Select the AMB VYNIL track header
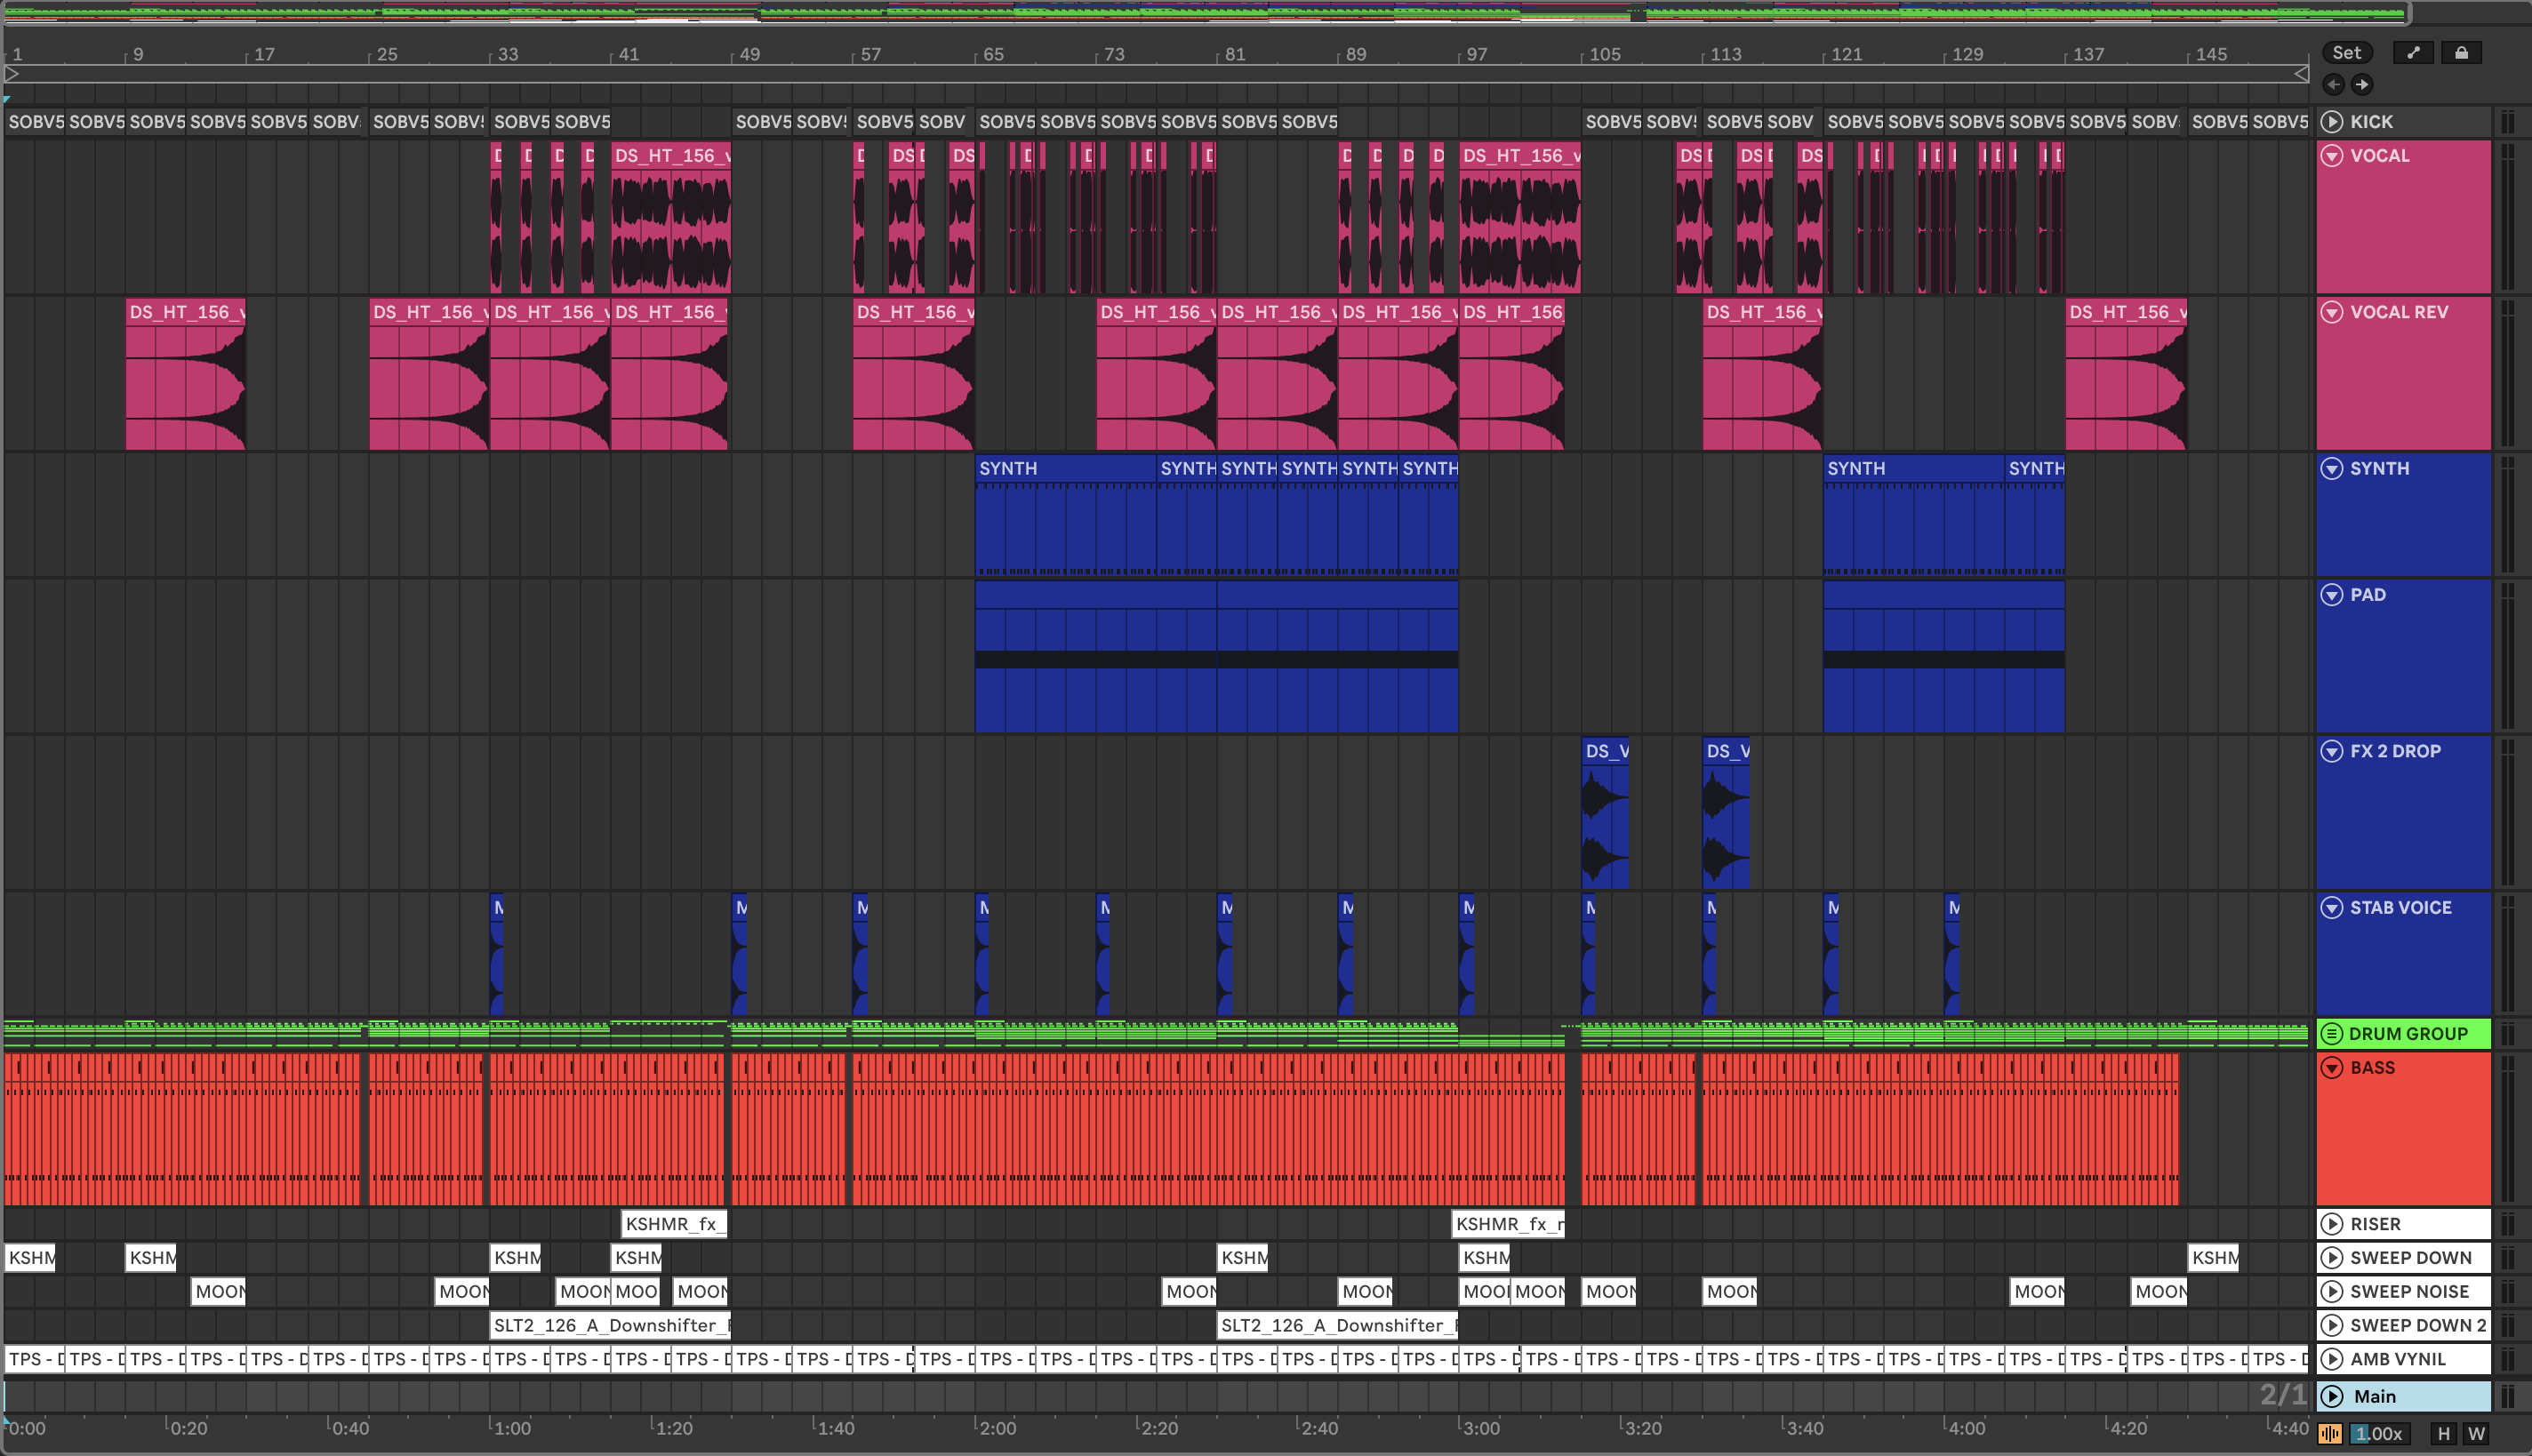 point(2398,1359)
